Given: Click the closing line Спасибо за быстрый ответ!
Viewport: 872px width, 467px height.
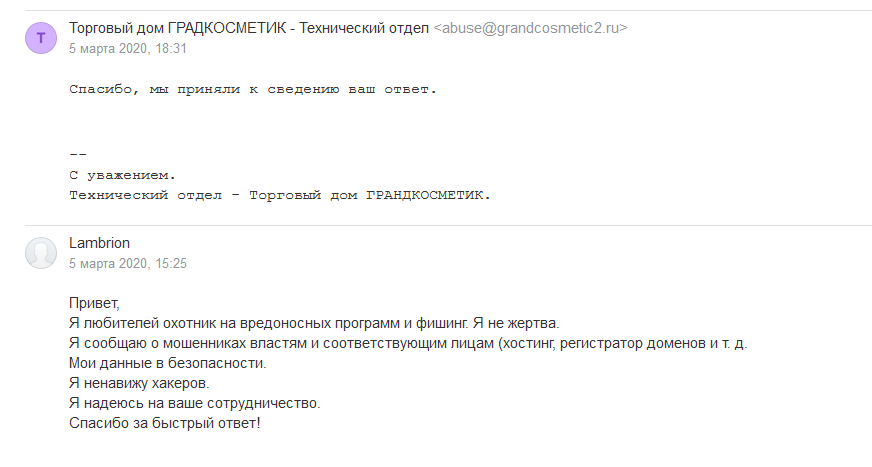Looking at the screenshot, I should coord(165,423).
